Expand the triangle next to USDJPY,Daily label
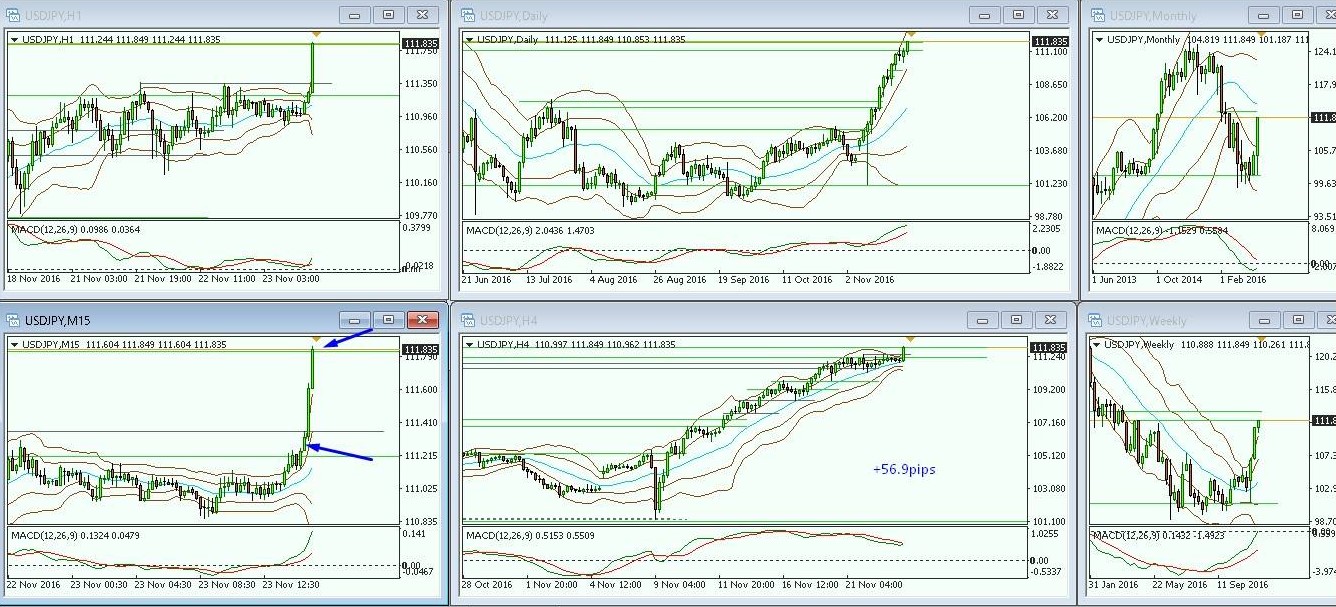This screenshot has height=607, width=1336. pos(469,39)
